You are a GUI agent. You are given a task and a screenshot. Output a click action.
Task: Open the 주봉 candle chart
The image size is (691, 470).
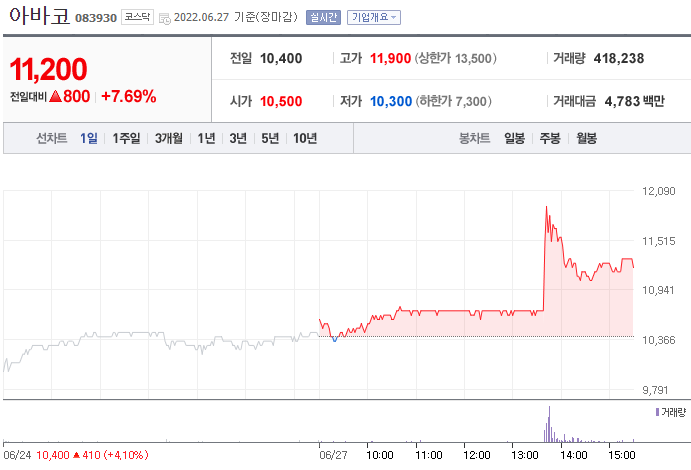tap(550, 138)
